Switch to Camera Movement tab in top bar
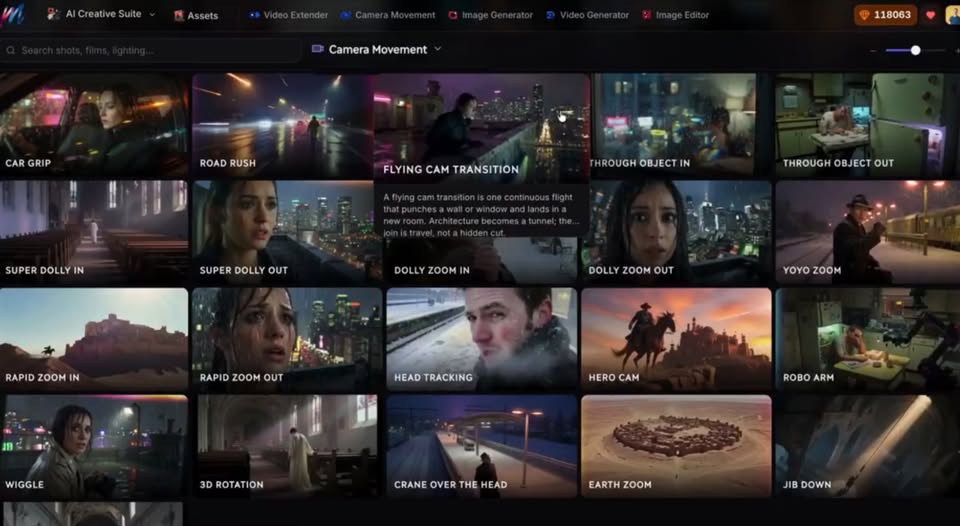 point(388,15)
